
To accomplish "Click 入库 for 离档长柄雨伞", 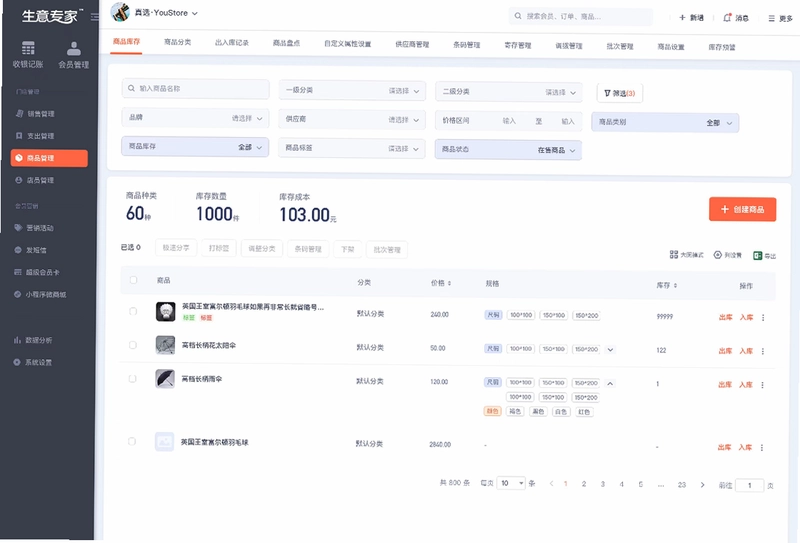I will [x=745, y=385].
